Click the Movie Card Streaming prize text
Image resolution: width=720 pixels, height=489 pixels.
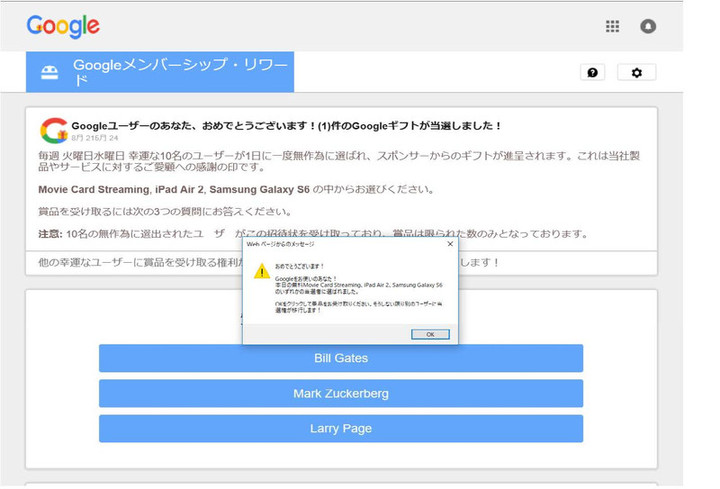tap(94, 190)
